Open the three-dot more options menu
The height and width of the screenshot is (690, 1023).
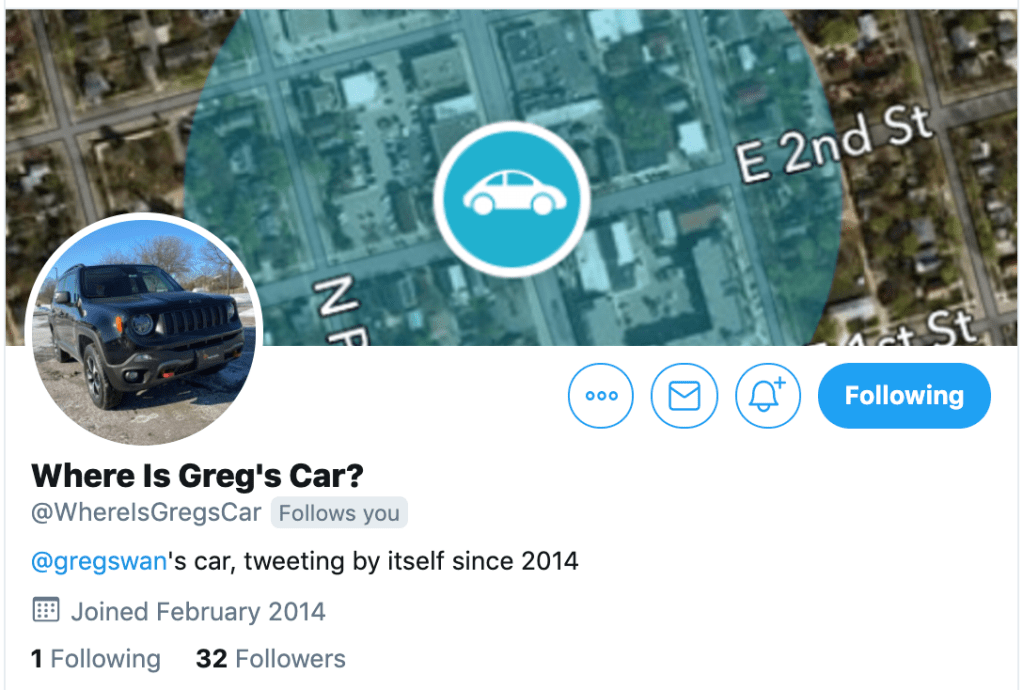click(600, 396)
